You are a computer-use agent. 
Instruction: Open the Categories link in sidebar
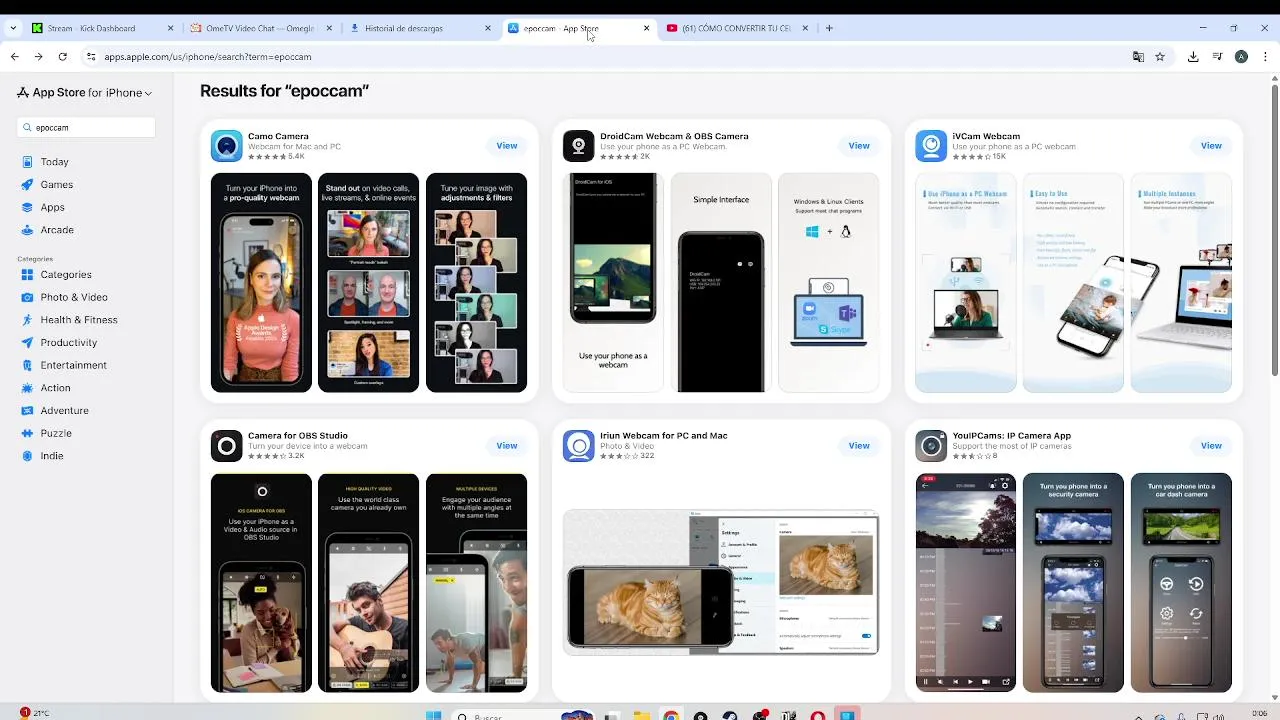[x=65, y=275]
